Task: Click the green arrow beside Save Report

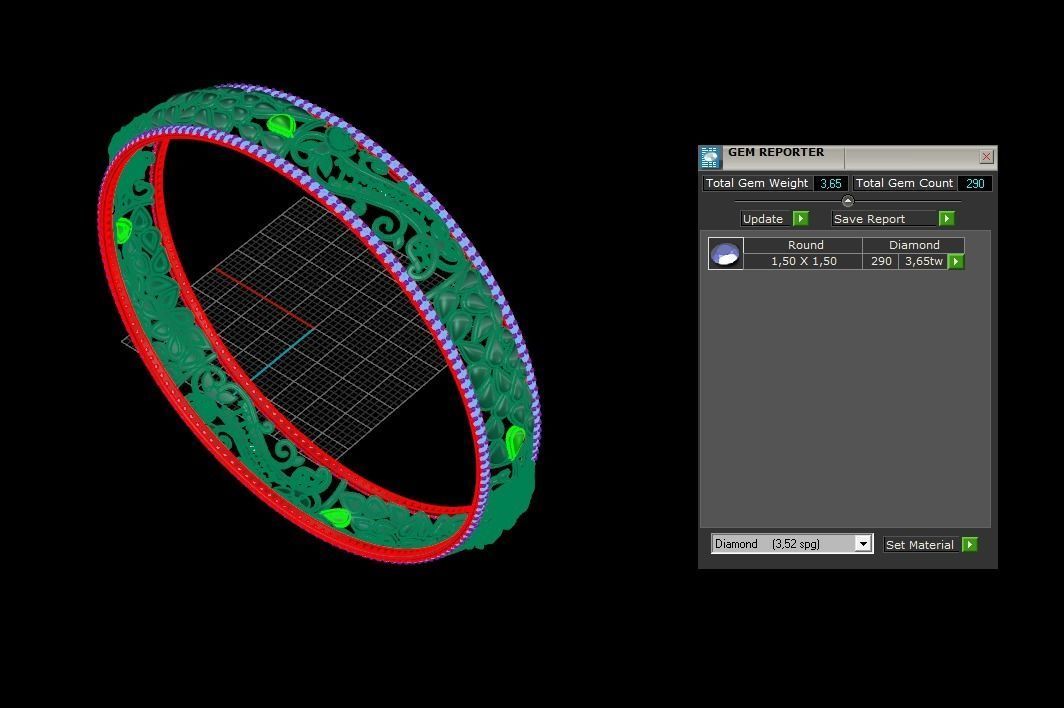Action: tap(947, 219)
